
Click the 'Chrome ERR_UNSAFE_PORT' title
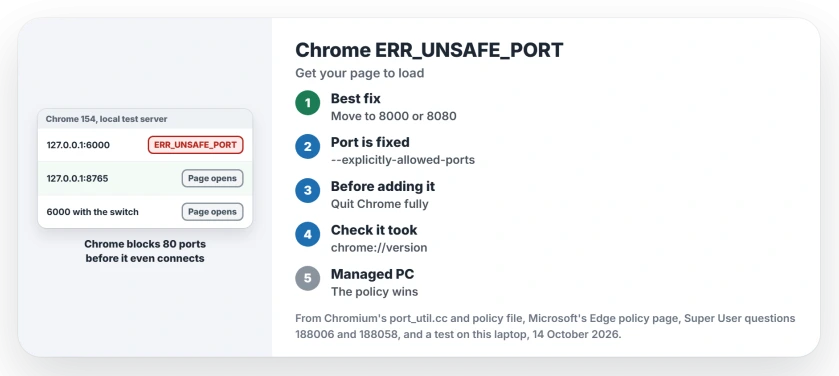coord(429,50)
